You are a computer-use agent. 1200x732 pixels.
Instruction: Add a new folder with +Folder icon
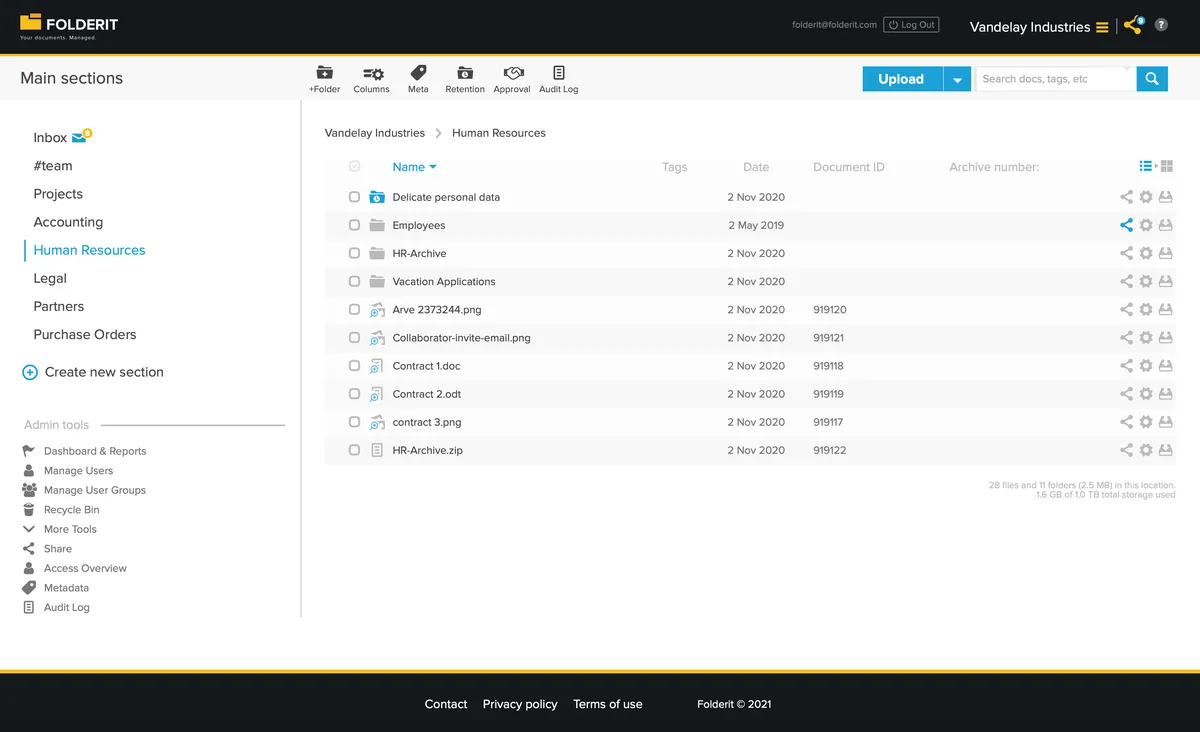(x=324, y=79)
